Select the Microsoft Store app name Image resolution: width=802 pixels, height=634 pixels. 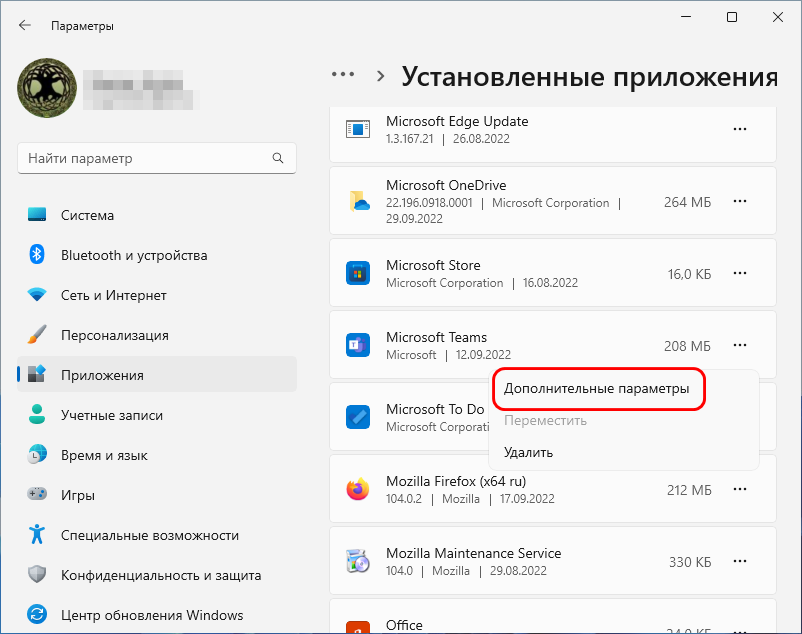click(x=433, y=265)
